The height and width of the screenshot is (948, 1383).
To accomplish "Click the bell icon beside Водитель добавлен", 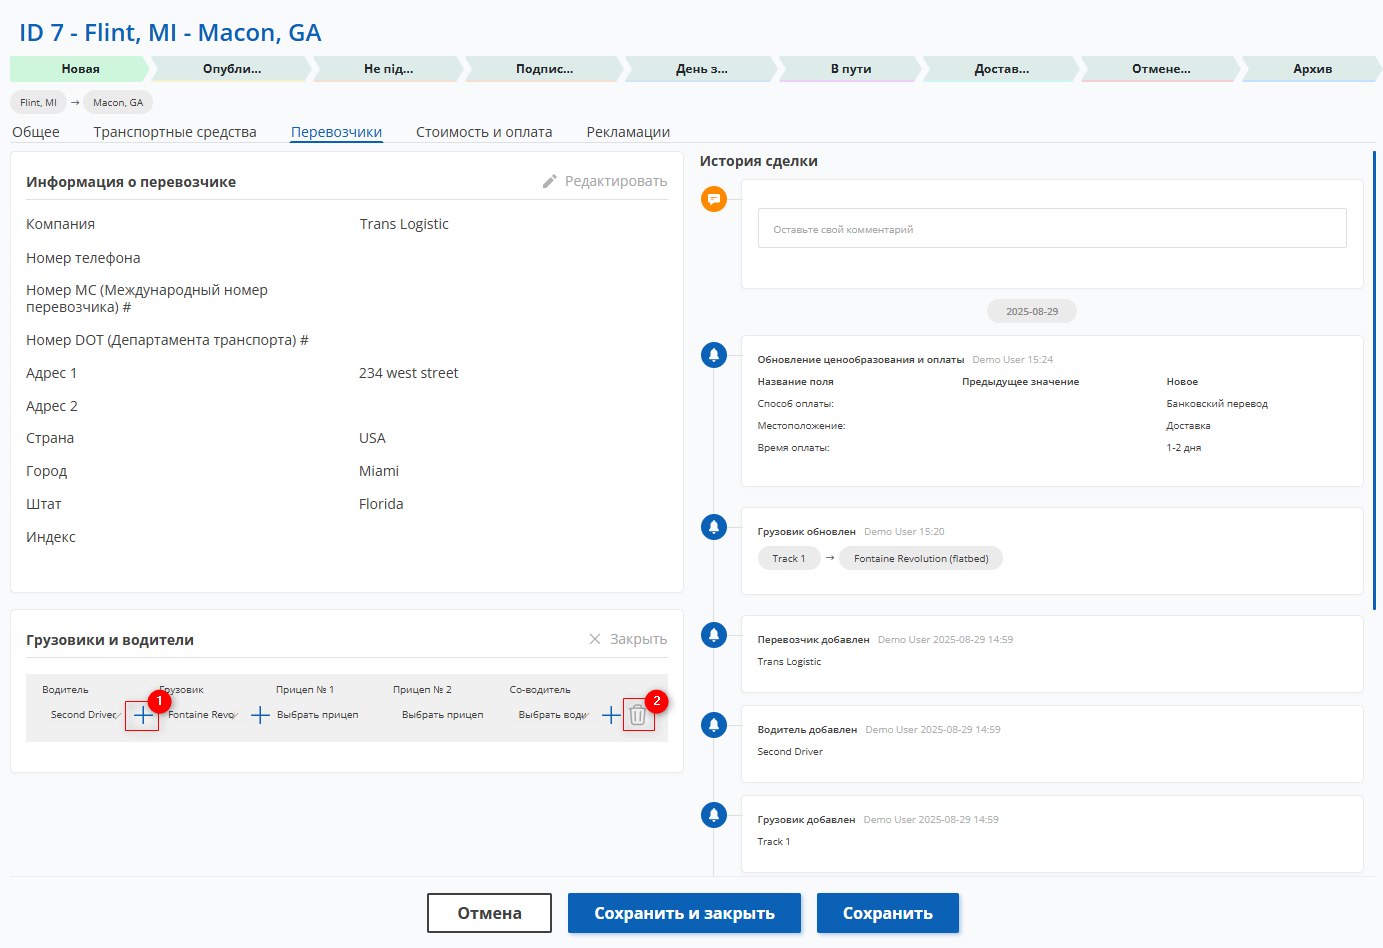I will 714,725.
